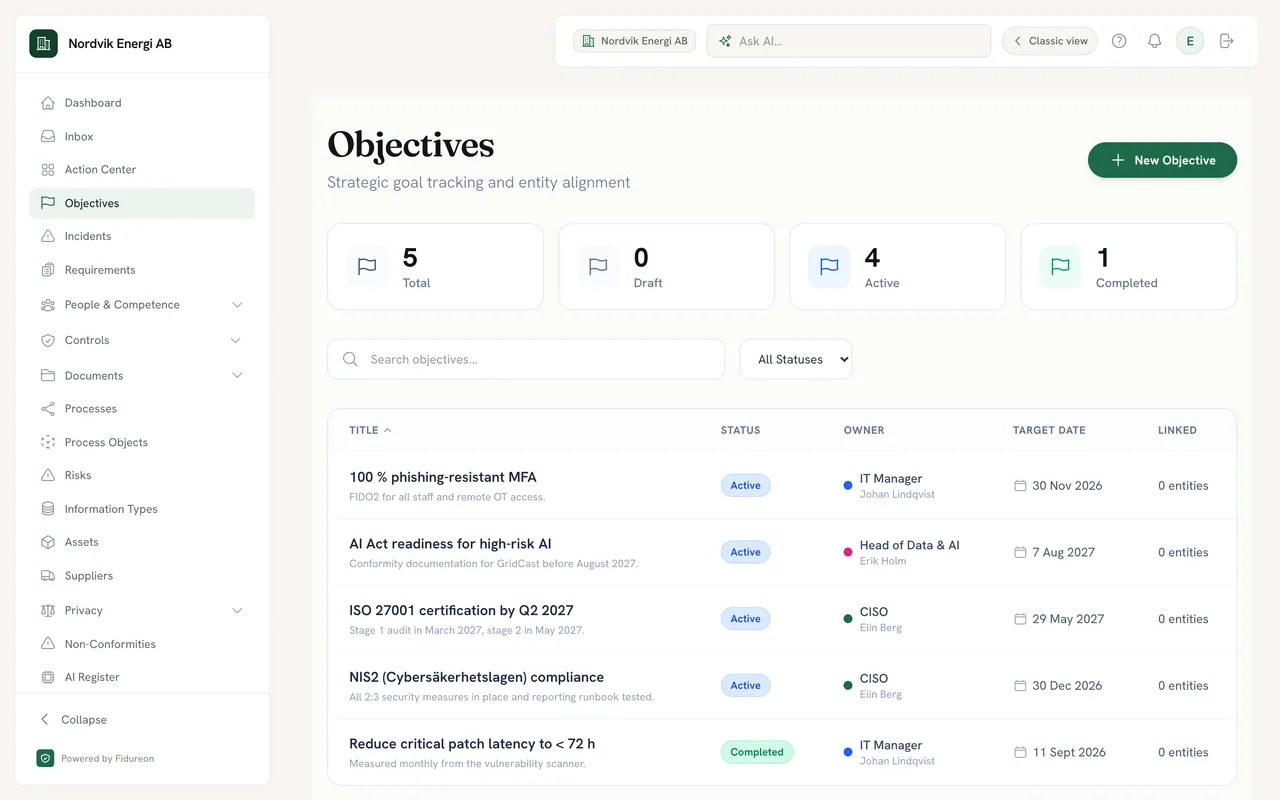Open NIS2 (Cybersäkerhetslagen) compliance objective
This screenshot has height=800, width=1280.
pos(476,677)
